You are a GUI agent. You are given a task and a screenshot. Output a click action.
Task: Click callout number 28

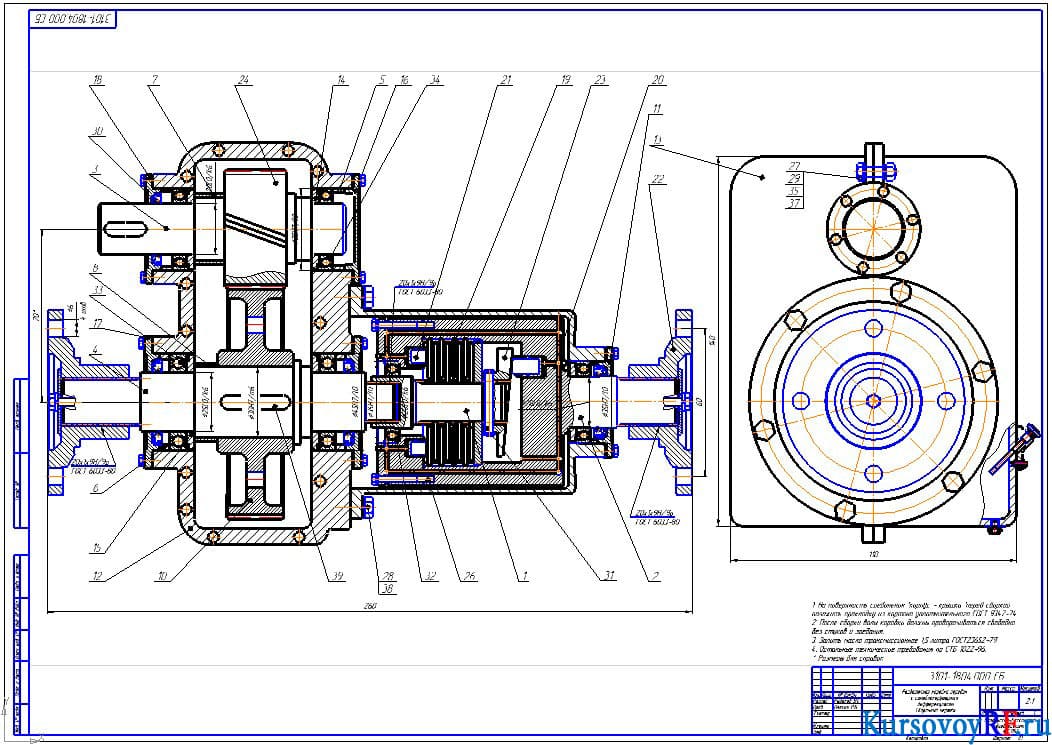pyautogui.click(x=388, y=576)
